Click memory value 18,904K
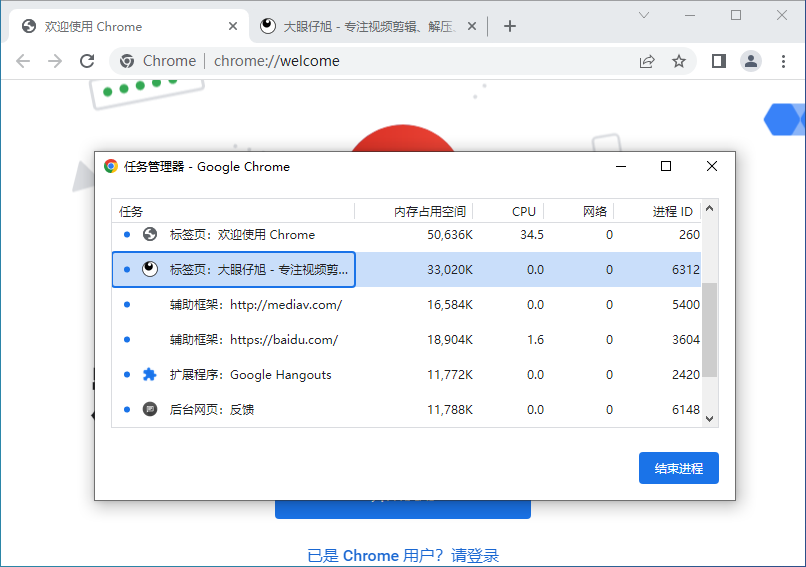Viewport: 806px width, 567px height. click(x=450, y=340)
